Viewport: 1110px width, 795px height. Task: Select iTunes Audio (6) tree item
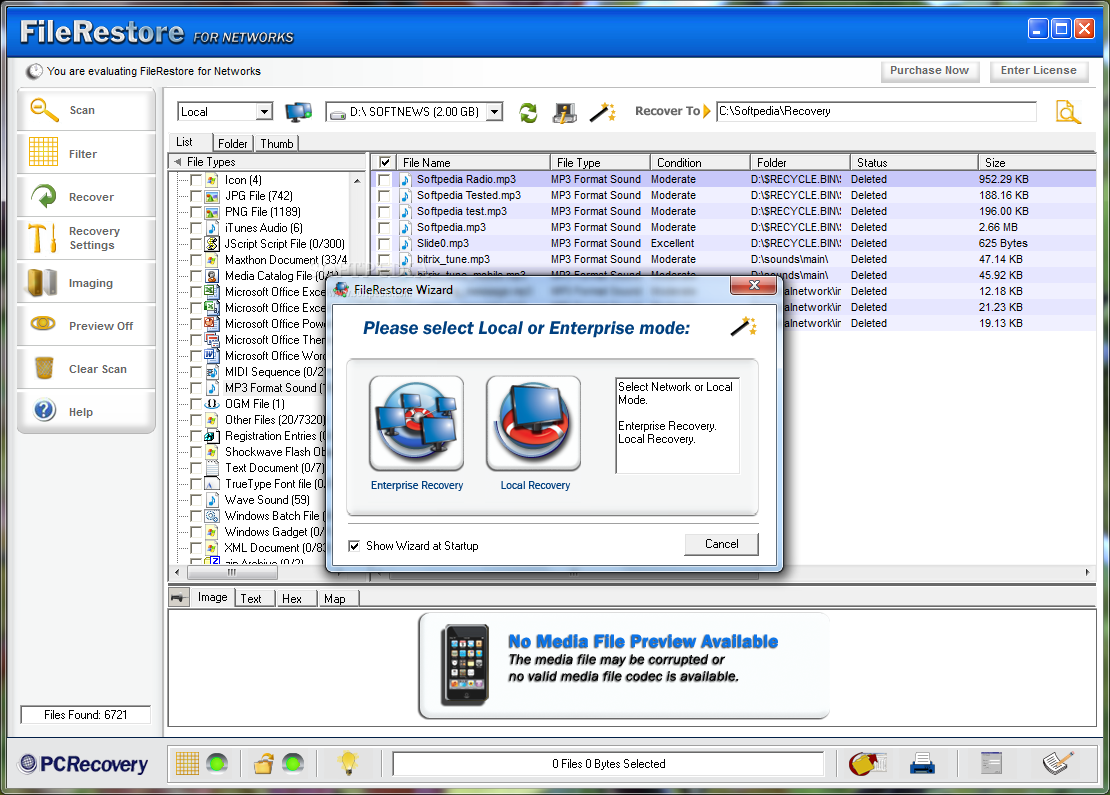pyautogui.click(x=263, y=228)
